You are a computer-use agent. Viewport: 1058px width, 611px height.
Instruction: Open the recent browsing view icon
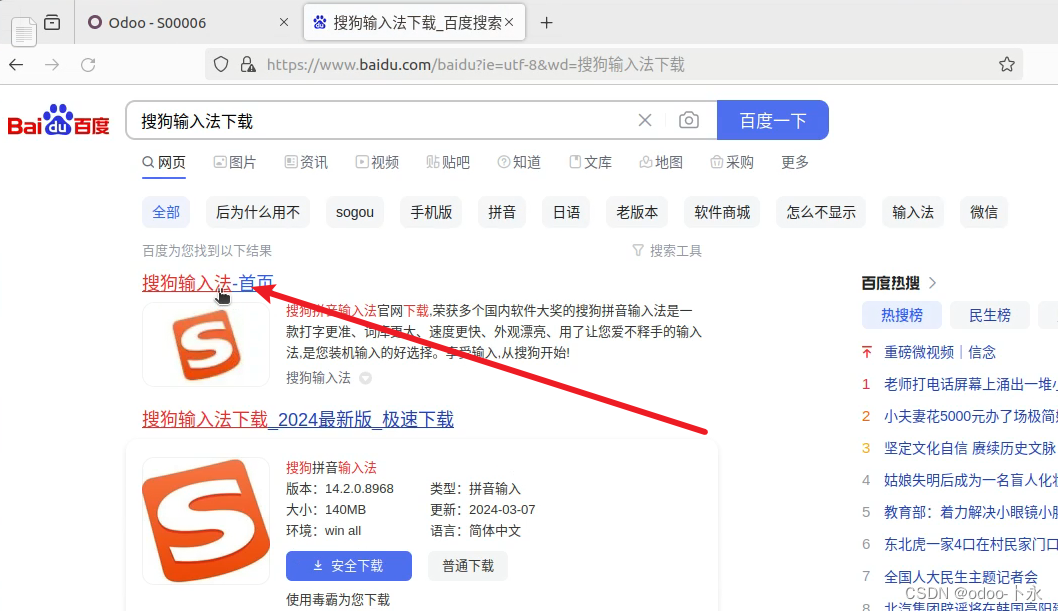pos(52,22)
